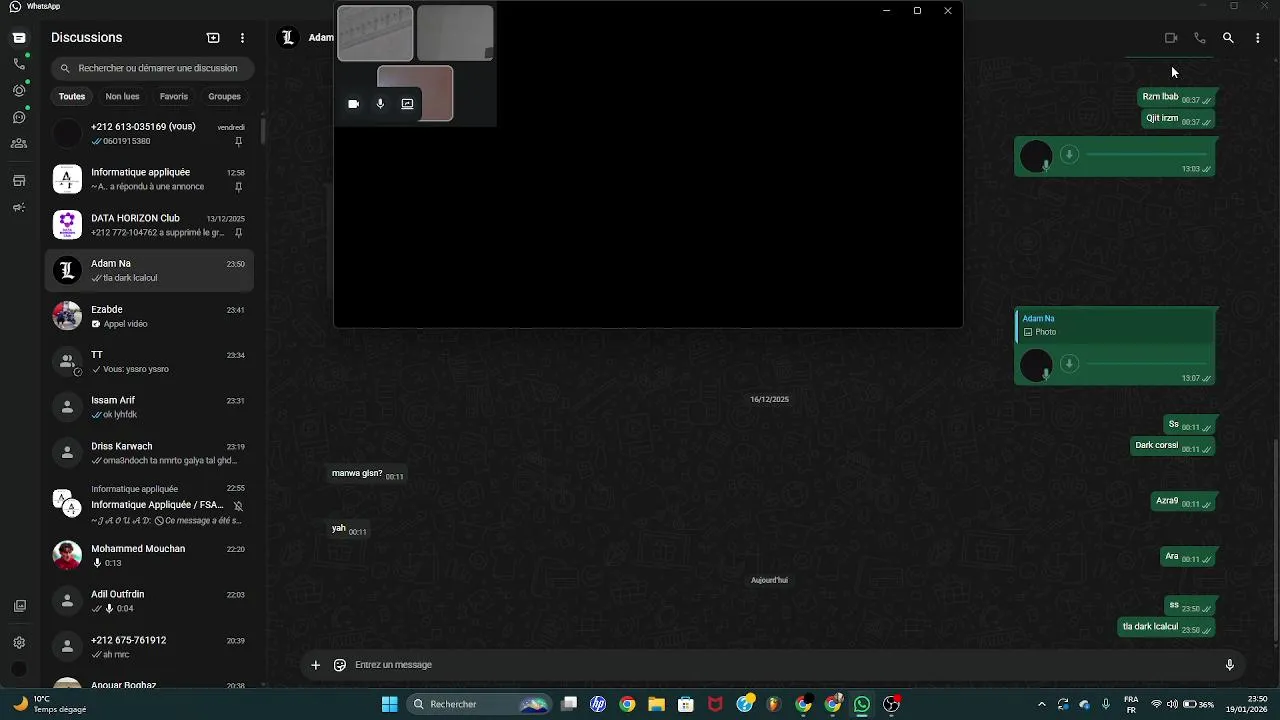The width and height of the screenshot is (1280, 720).
Task: Open WhatsApp Settings gear icon
Action: pyautogui.click(x=19, y=643)
